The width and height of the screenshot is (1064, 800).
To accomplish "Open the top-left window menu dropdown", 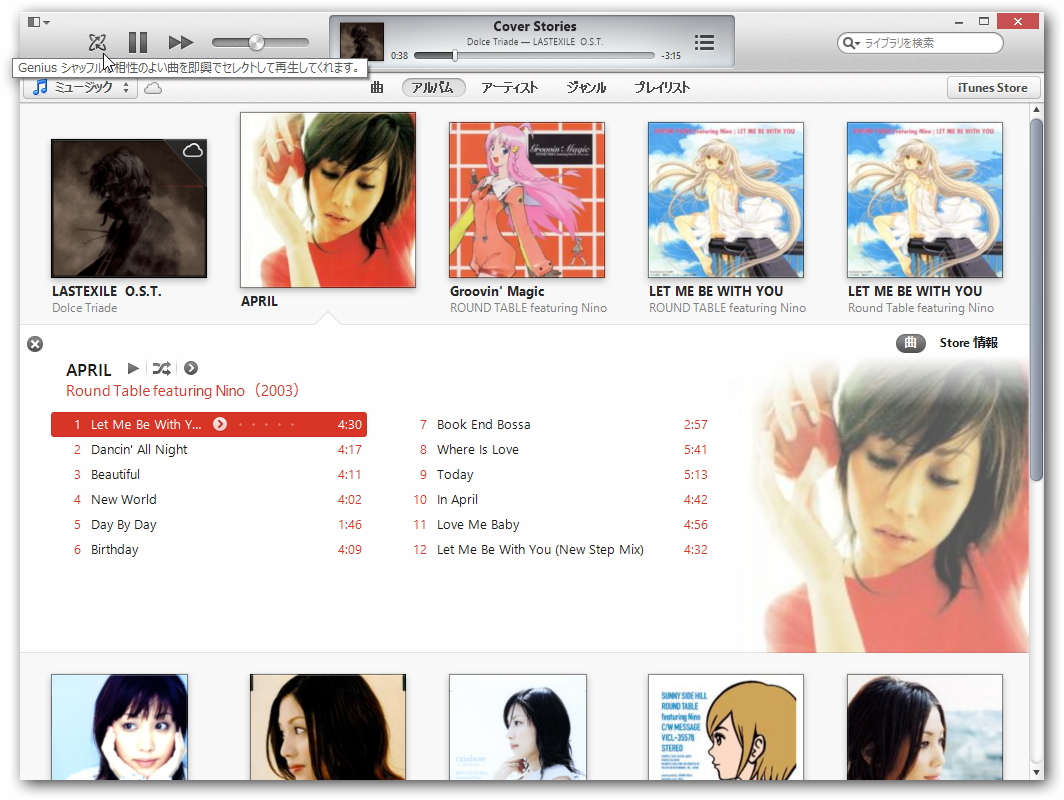I will click(x=38, y=22).
